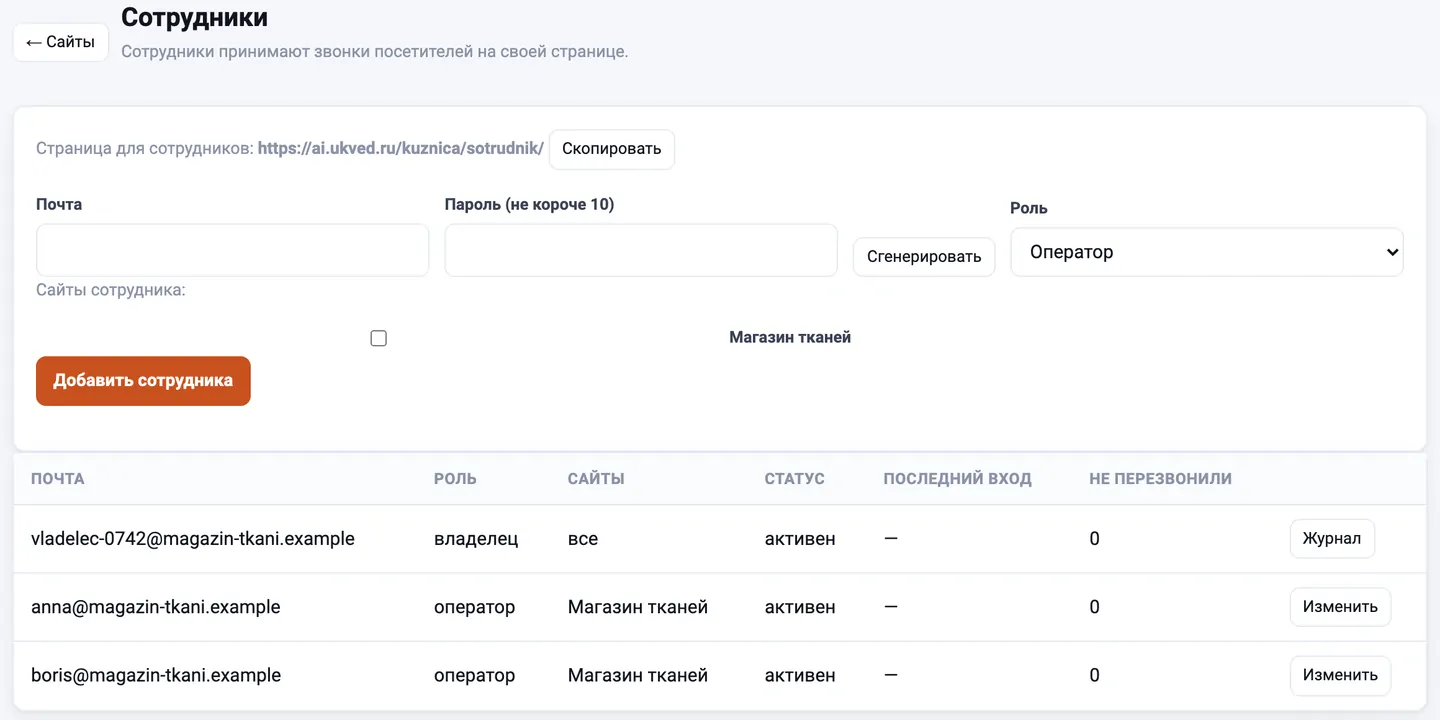This screenshot has width=1440, height=720.
Task: Click the владелец role cell
Action: coord(476,539)
